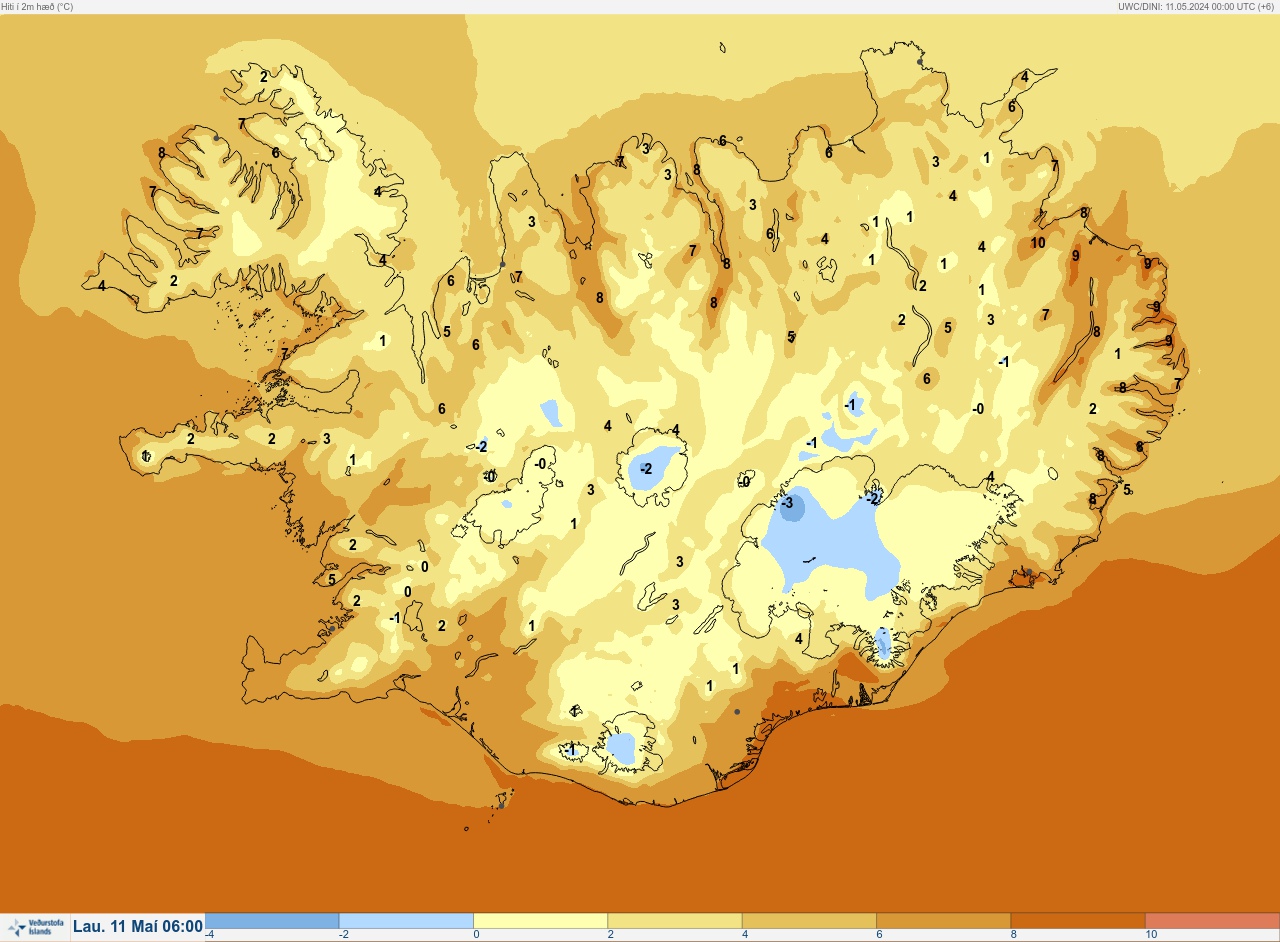The height and width of the screenshot is (942, 1280).
Task: Click the '10' temperature value on the map
Action: tap(1038, 243)
